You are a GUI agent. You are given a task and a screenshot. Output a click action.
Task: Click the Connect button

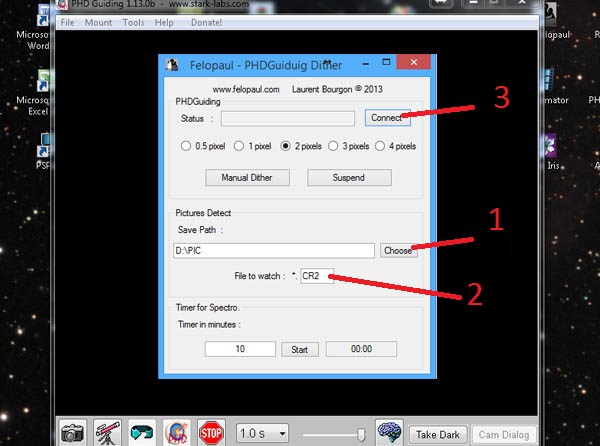tap(387, 118)
